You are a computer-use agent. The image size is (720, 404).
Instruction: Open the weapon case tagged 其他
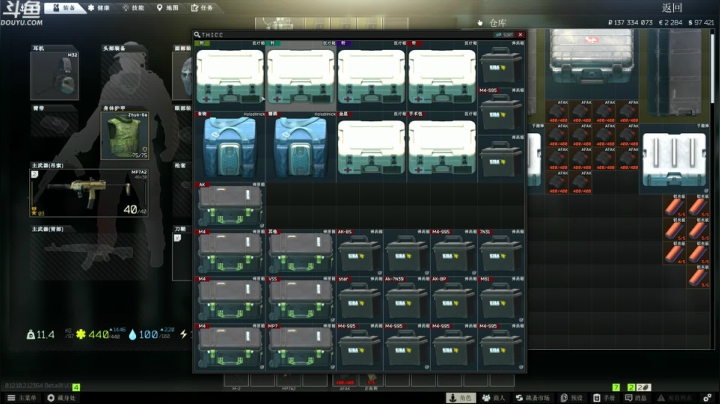pos(301,253)
